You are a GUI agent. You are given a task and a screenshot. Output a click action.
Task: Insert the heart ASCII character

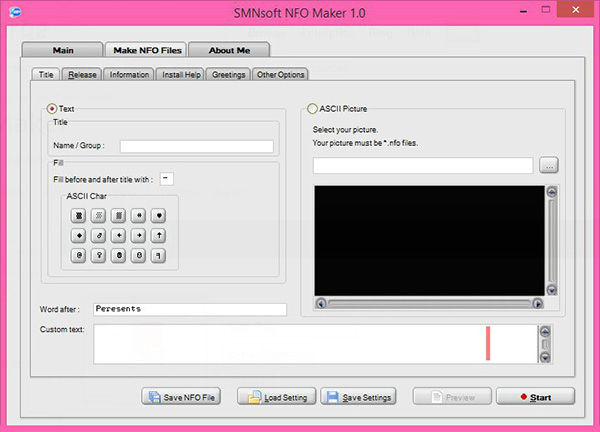pos(158,216)
